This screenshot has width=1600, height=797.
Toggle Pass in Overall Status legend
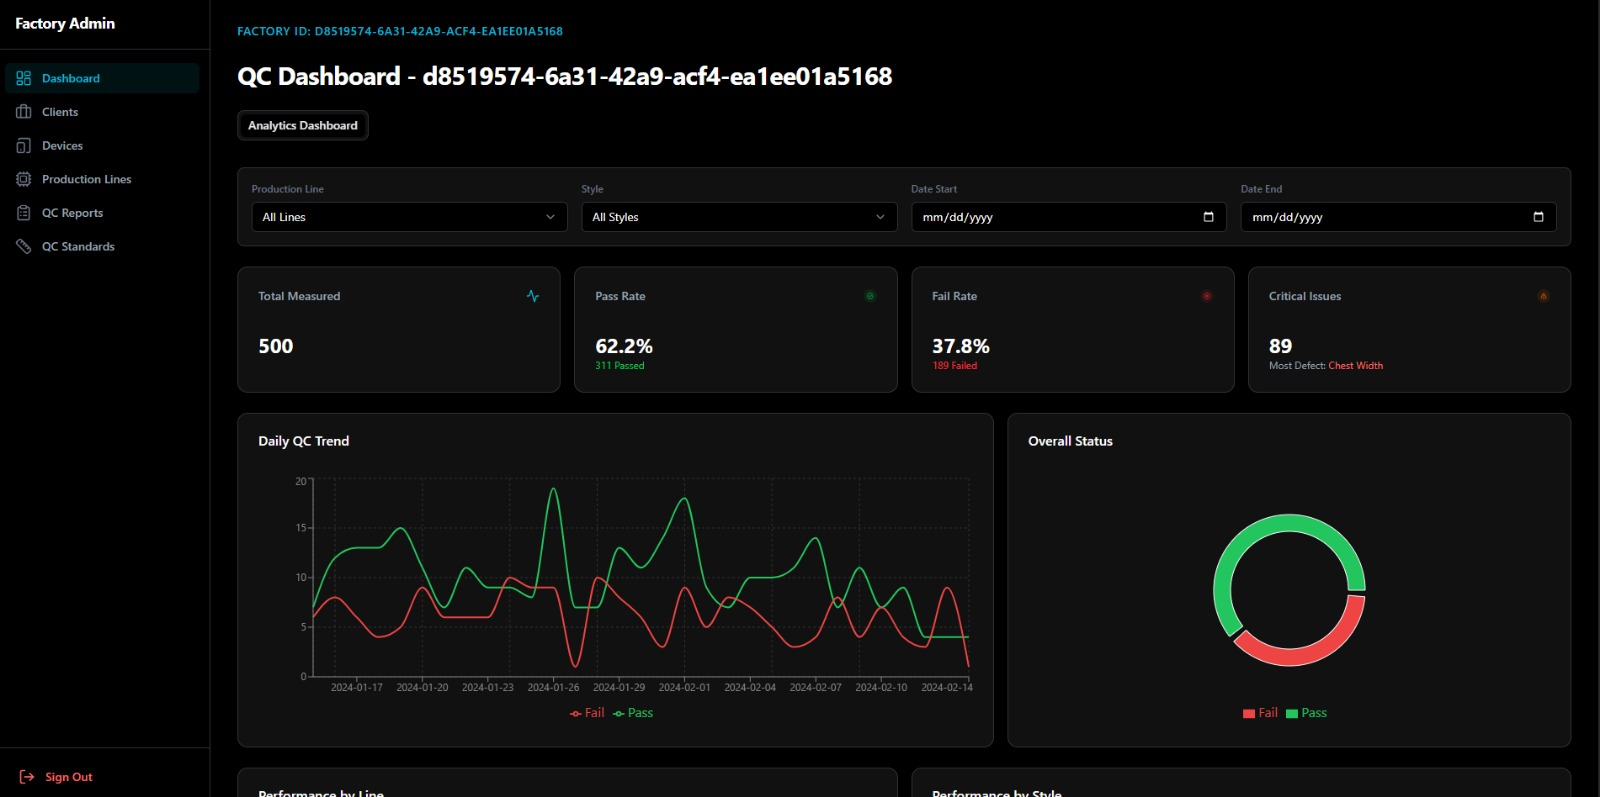pos(1306,713)
